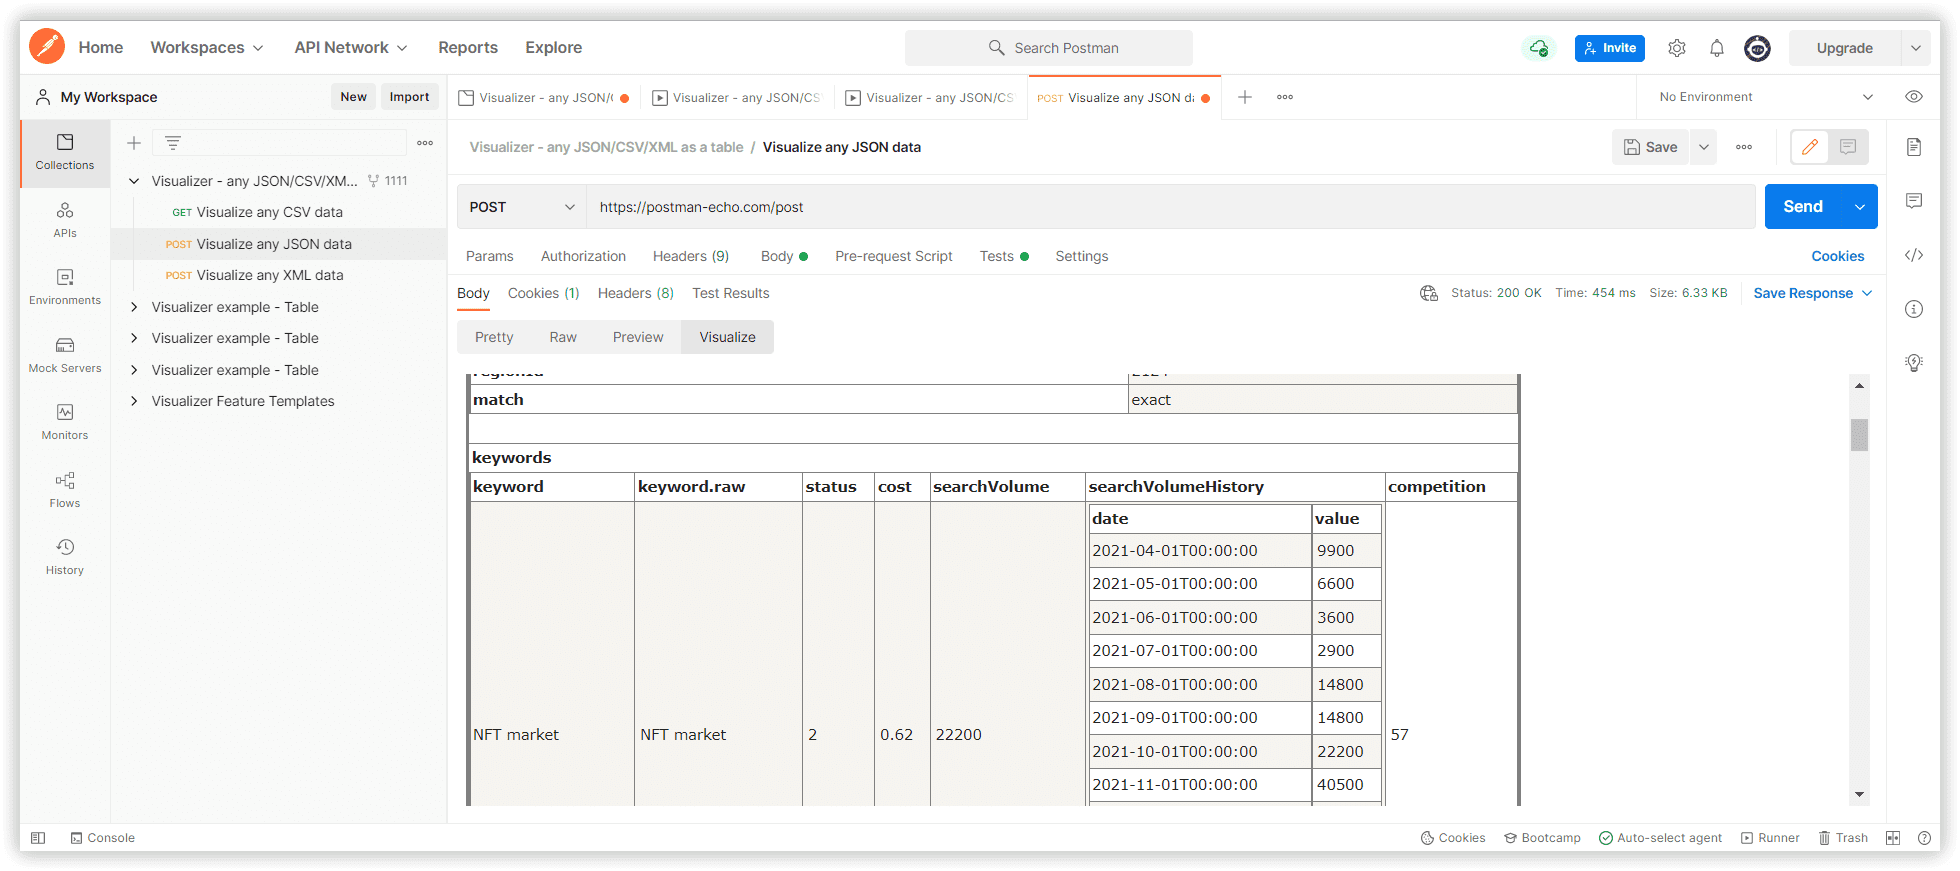1960x871 pixels.
Task: Open the API Network dropdown
Action: point(351,47)
